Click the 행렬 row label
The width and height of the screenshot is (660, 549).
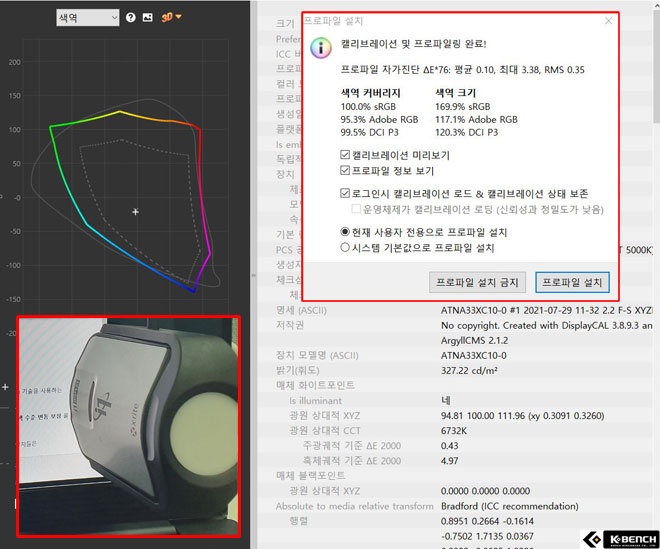pos(298,521)
